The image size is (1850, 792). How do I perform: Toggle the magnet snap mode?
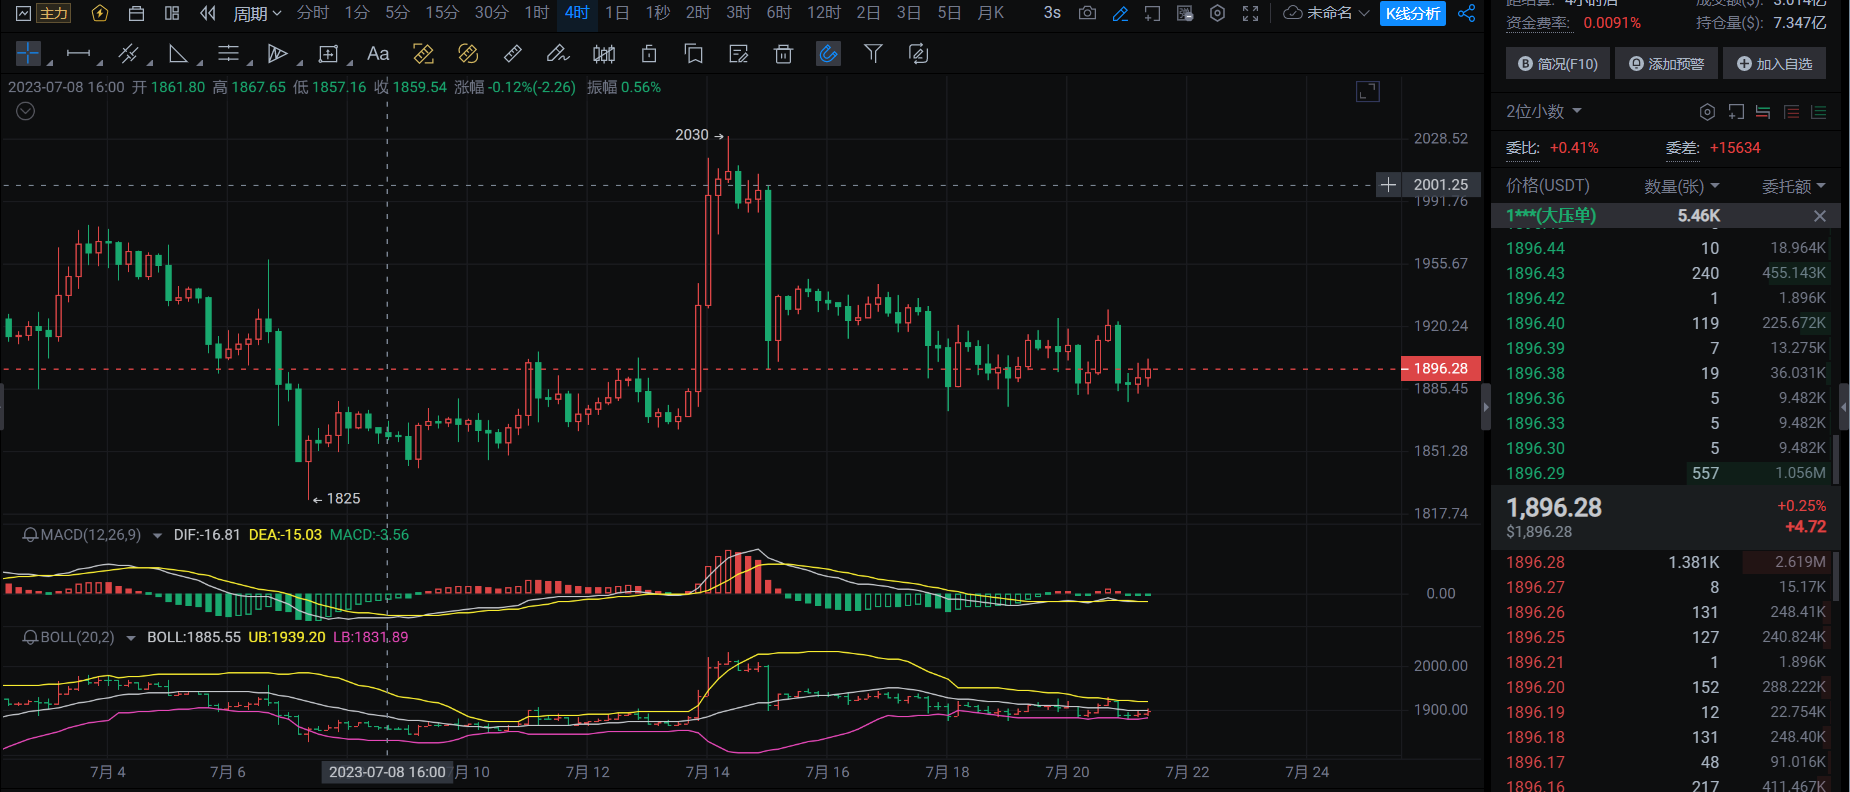point(828,54)
